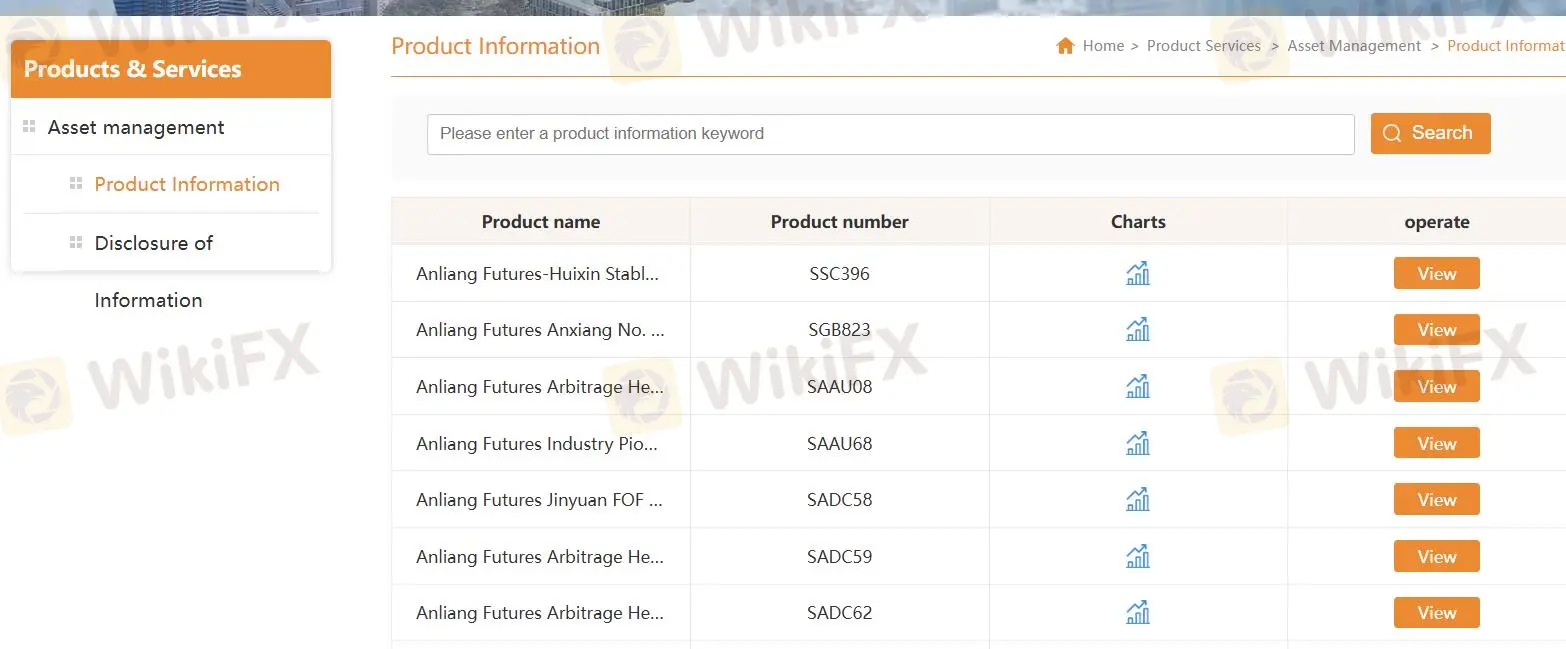This screenshot has width=1566, height=649.
Task: Open the chart for product SADC59
Action: tap(1137, 556)
